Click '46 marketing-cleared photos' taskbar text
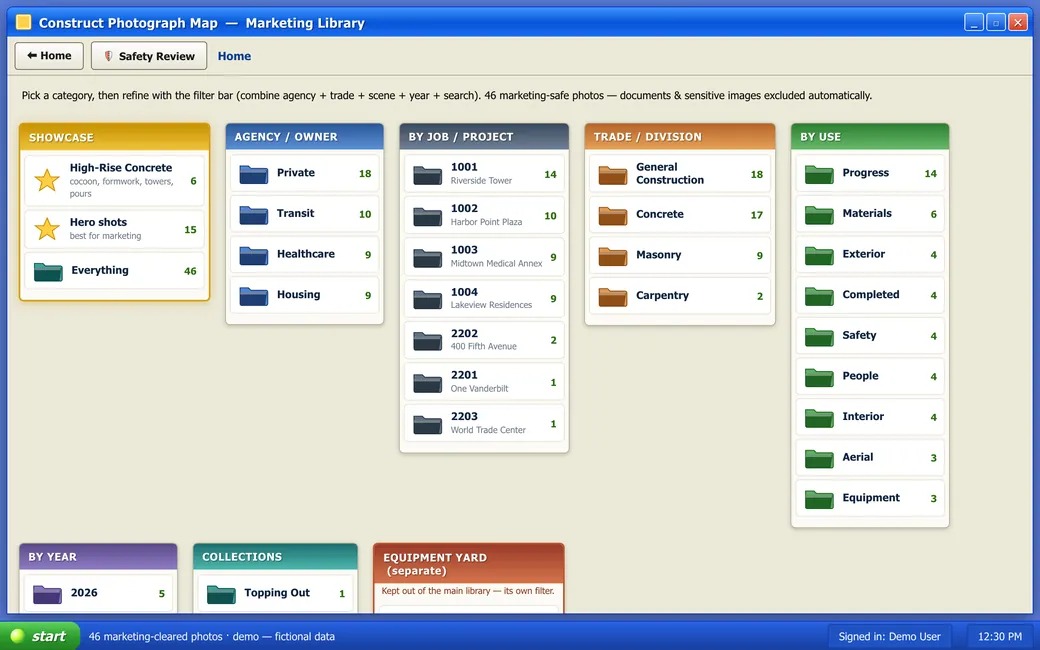The image size is (1040, 650). [x=156, y=637]
